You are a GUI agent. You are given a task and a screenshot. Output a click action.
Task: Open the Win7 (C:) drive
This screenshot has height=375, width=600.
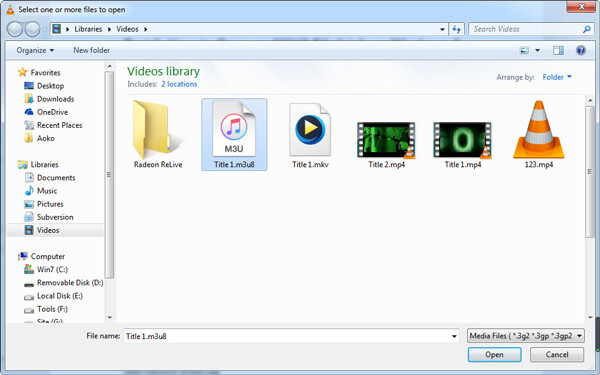point(52,269)
